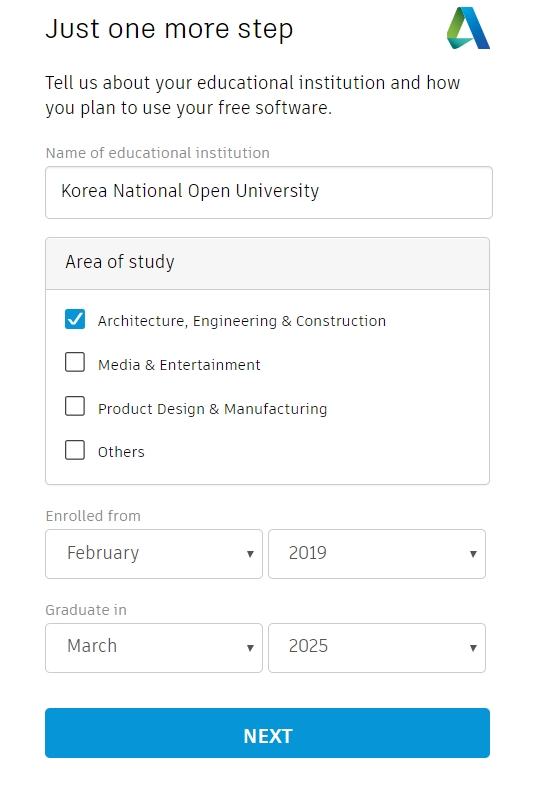Screen dimensions: 556x798
Task: Click the Product Design & Manufacturing label
Action: coord(212,409)
